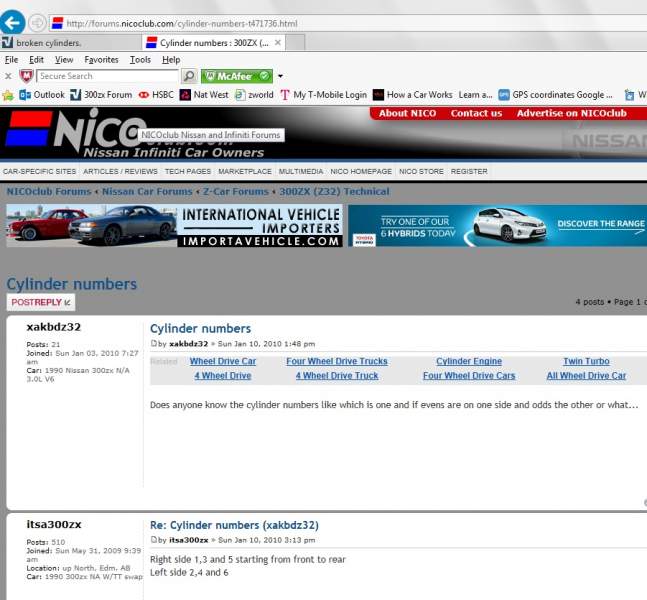Click the McAfee shield icon in toolbar
The image size is (647, 600).
tap(26, 76)
